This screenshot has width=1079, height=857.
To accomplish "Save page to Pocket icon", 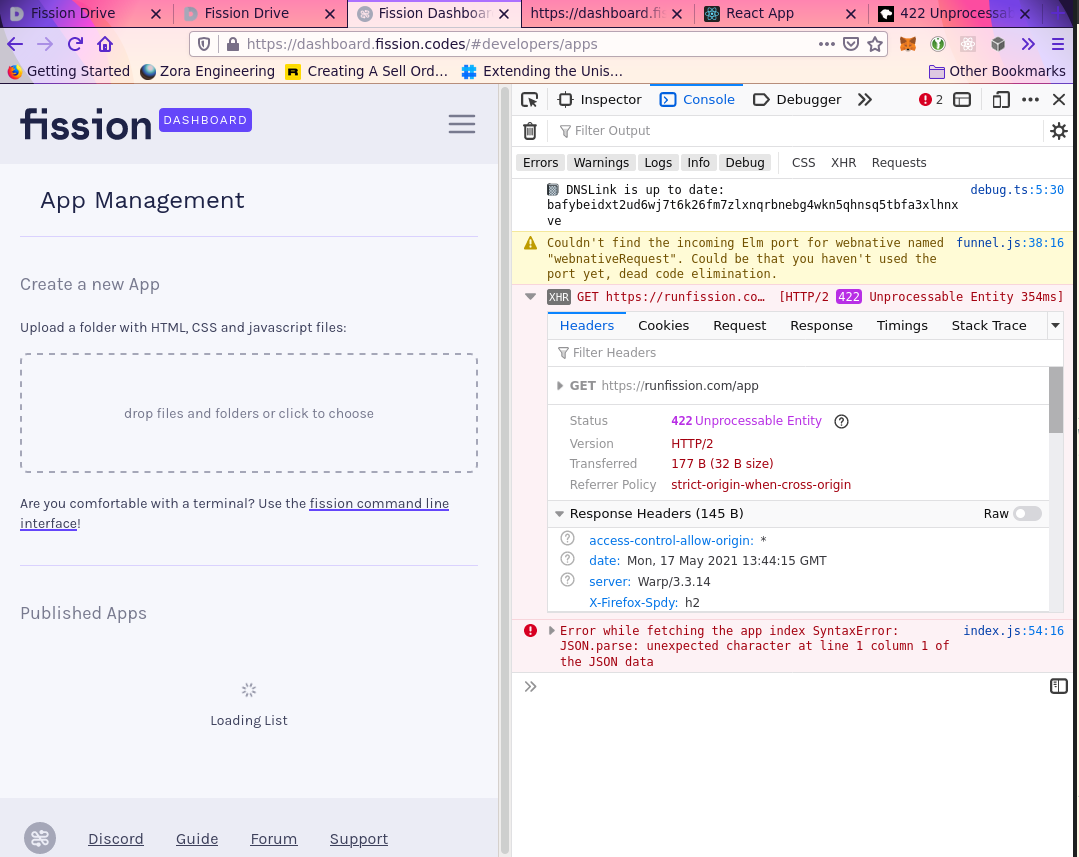I will point(851,44).
